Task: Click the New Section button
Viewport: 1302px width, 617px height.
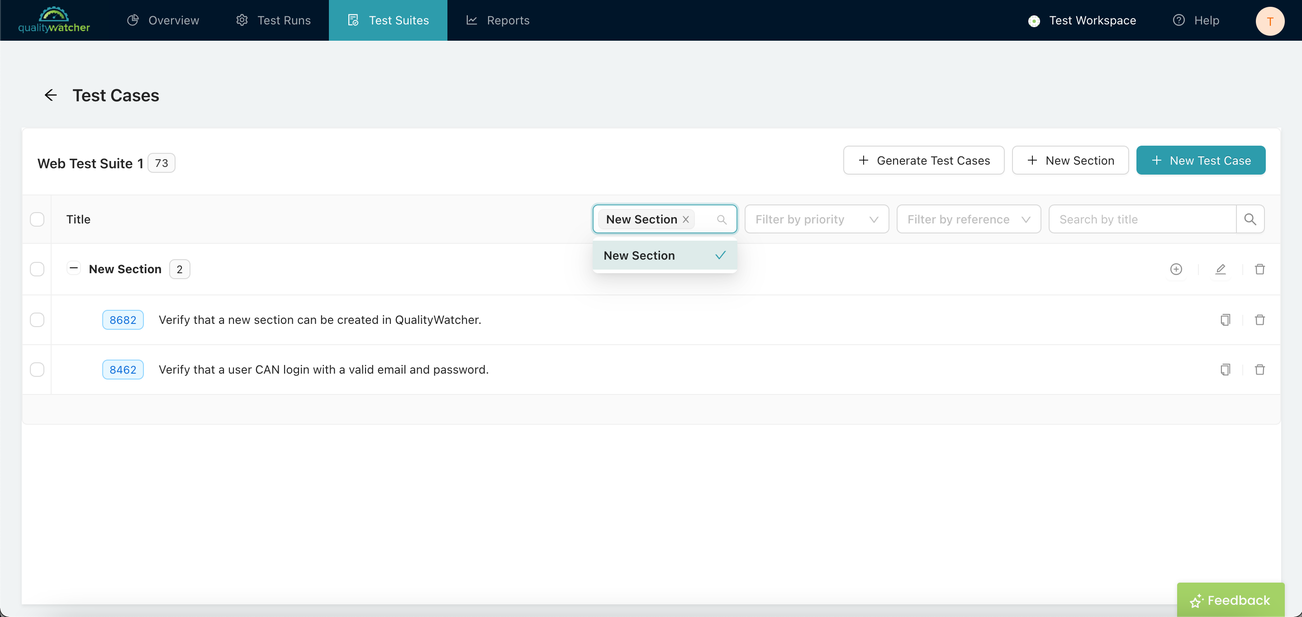Action: pos(1070,160)
